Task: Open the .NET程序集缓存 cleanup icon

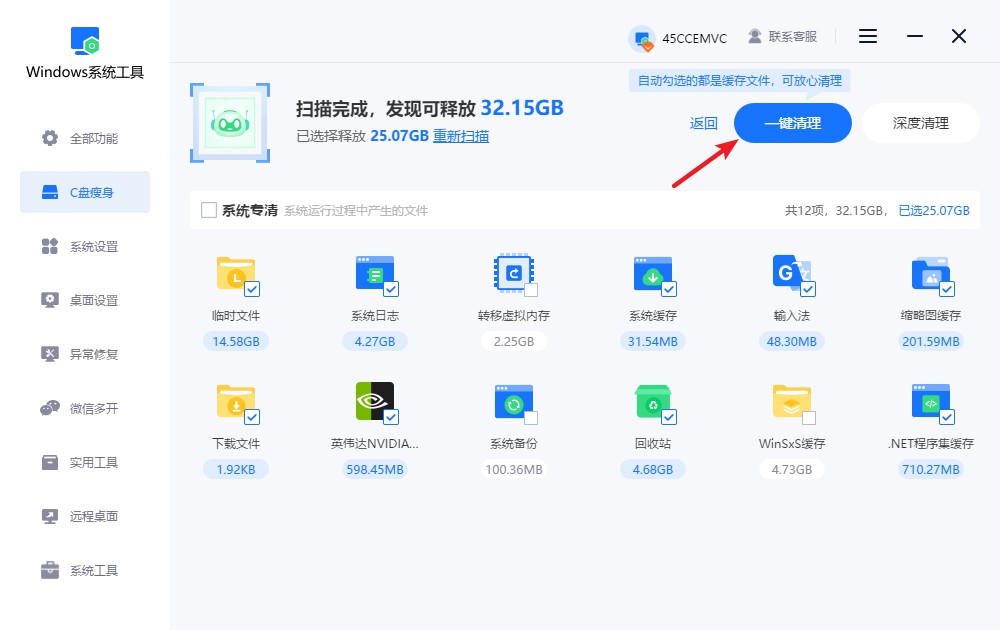Action: 931,402
